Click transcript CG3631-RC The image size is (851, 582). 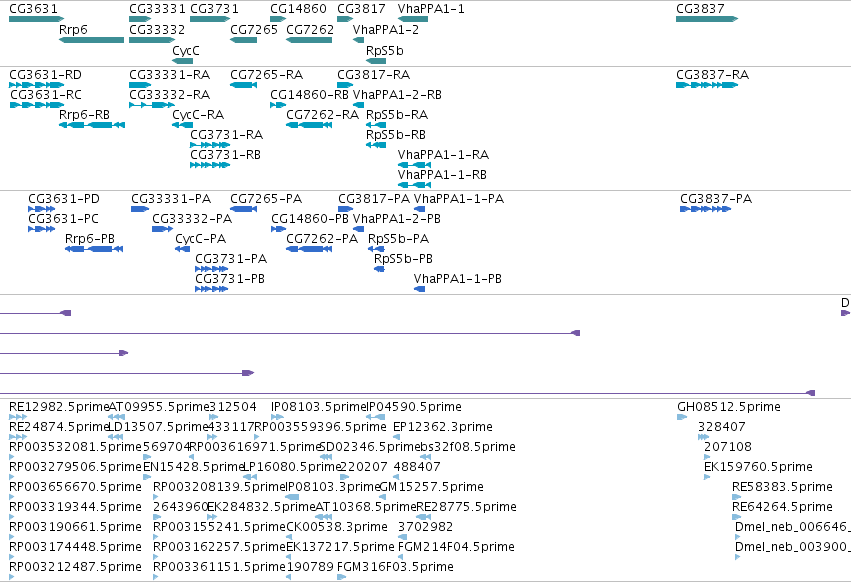tap(46, 94)
